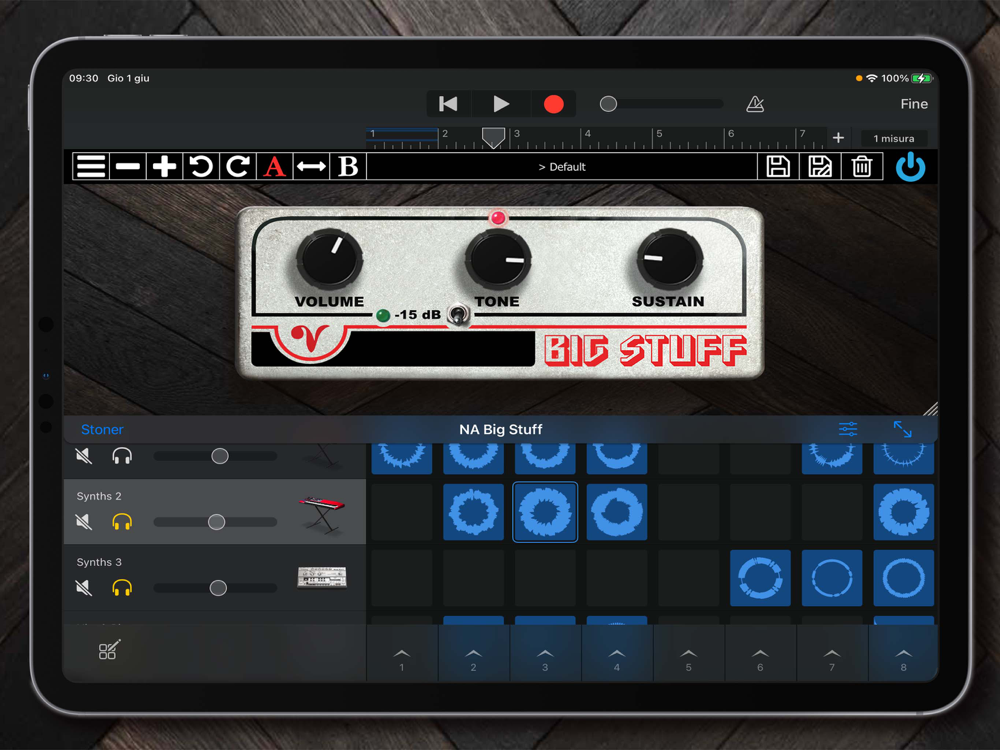
Task: Tap the battery indicator in status bar
Action: pyautogui.click(x=922, y=78)
